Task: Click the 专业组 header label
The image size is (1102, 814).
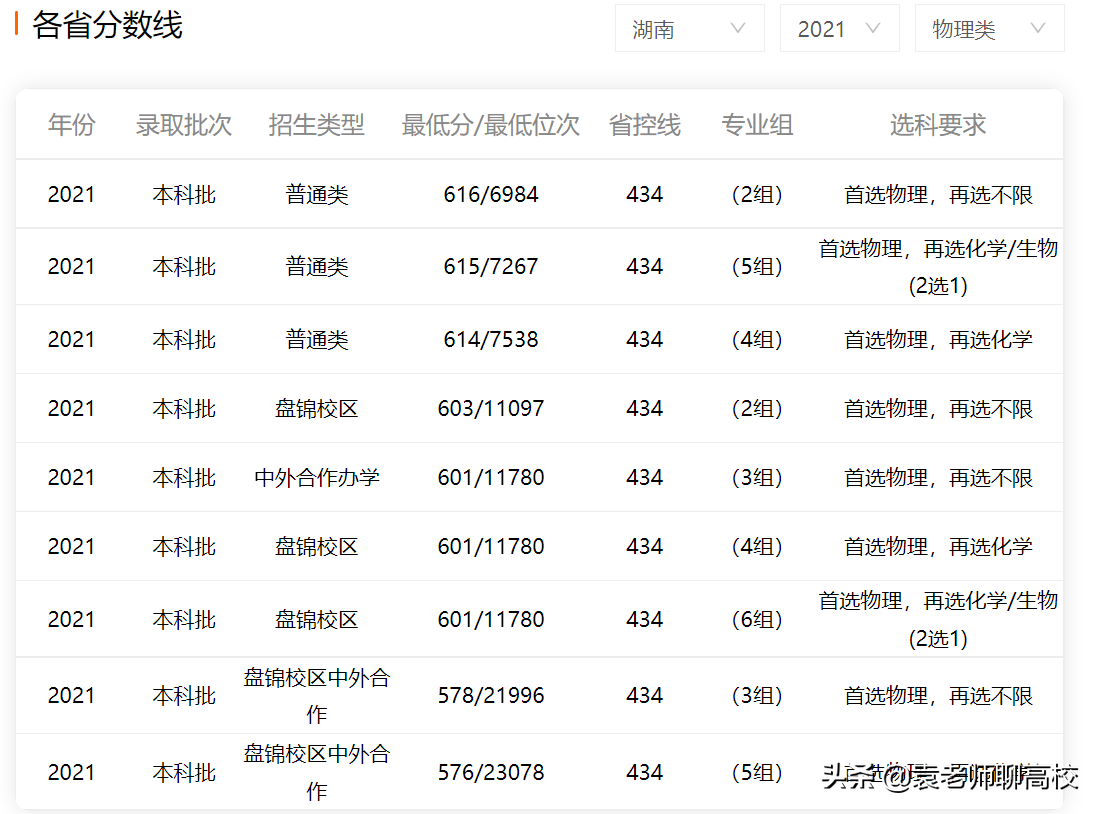Action: (x=757, y=124)
